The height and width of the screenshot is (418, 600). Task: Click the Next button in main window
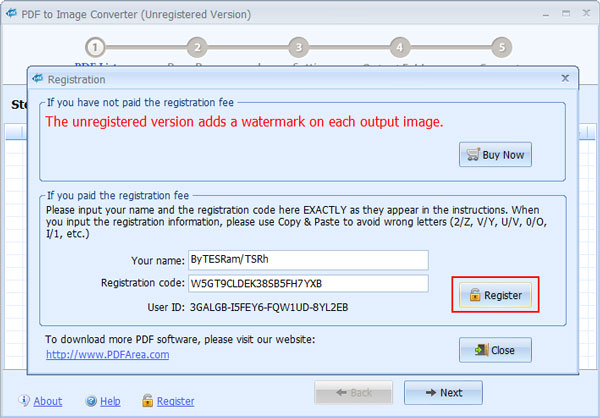(443, 392)
